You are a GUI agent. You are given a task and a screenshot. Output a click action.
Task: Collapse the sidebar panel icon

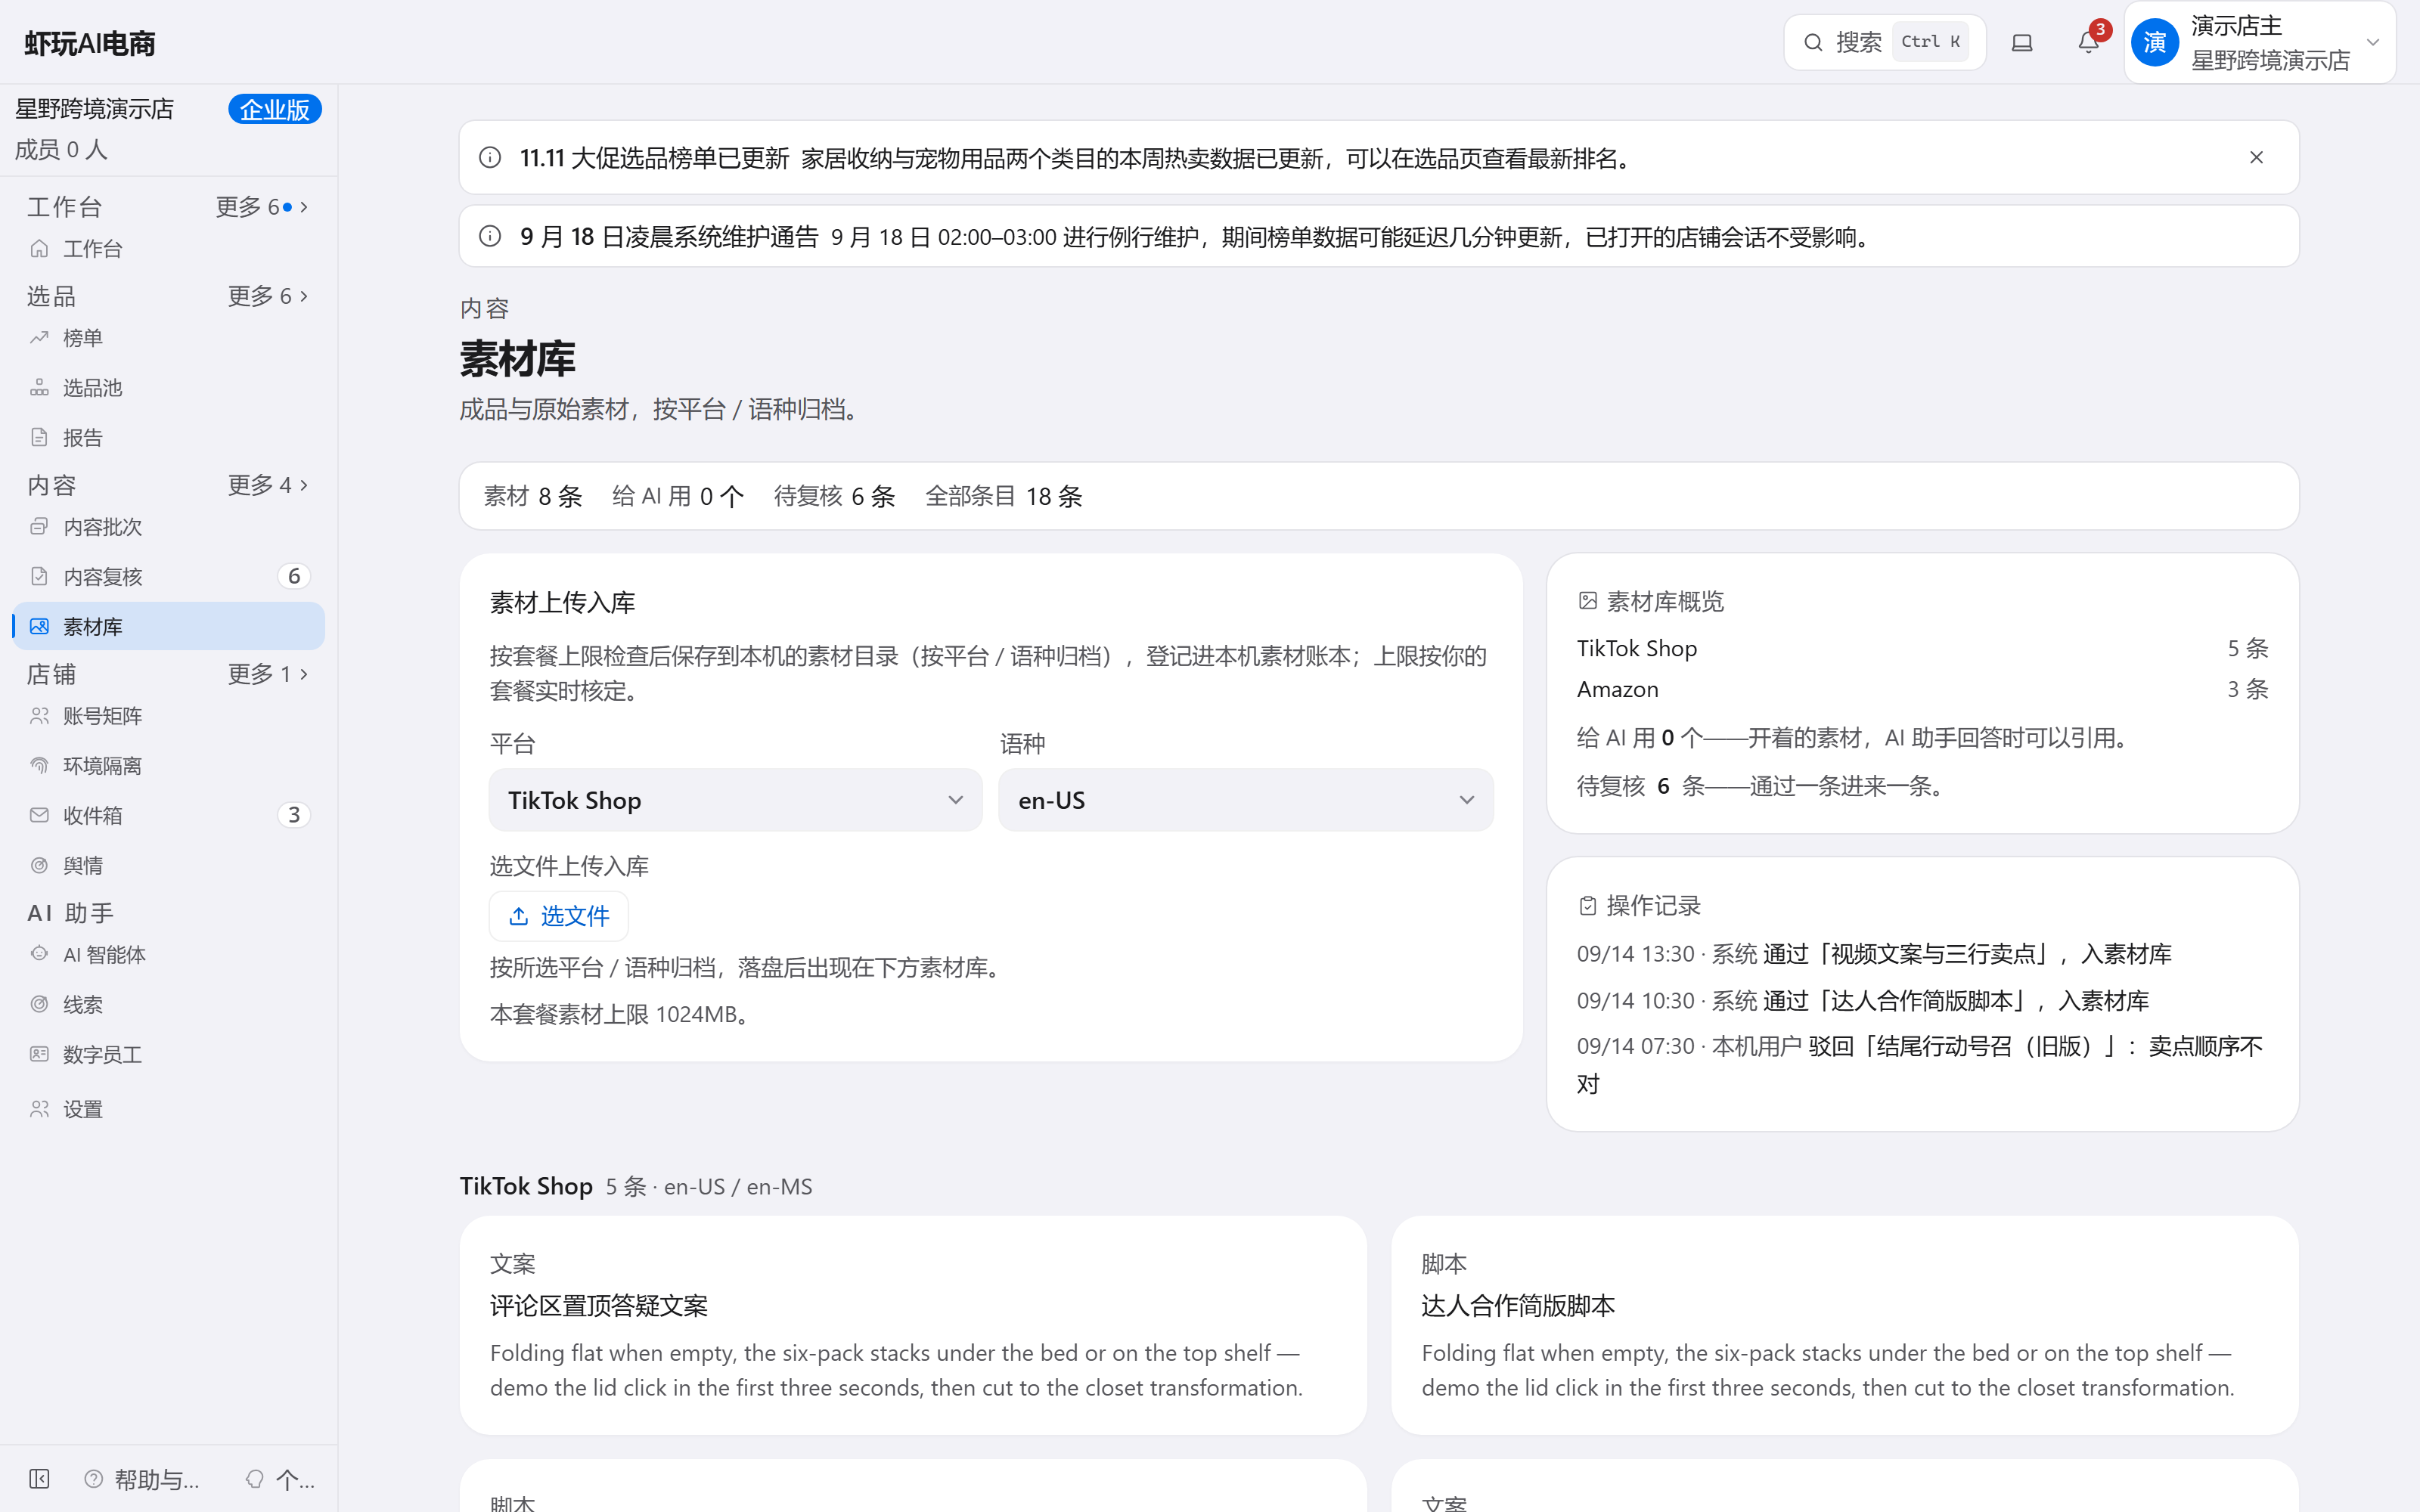click(39, 1479)
